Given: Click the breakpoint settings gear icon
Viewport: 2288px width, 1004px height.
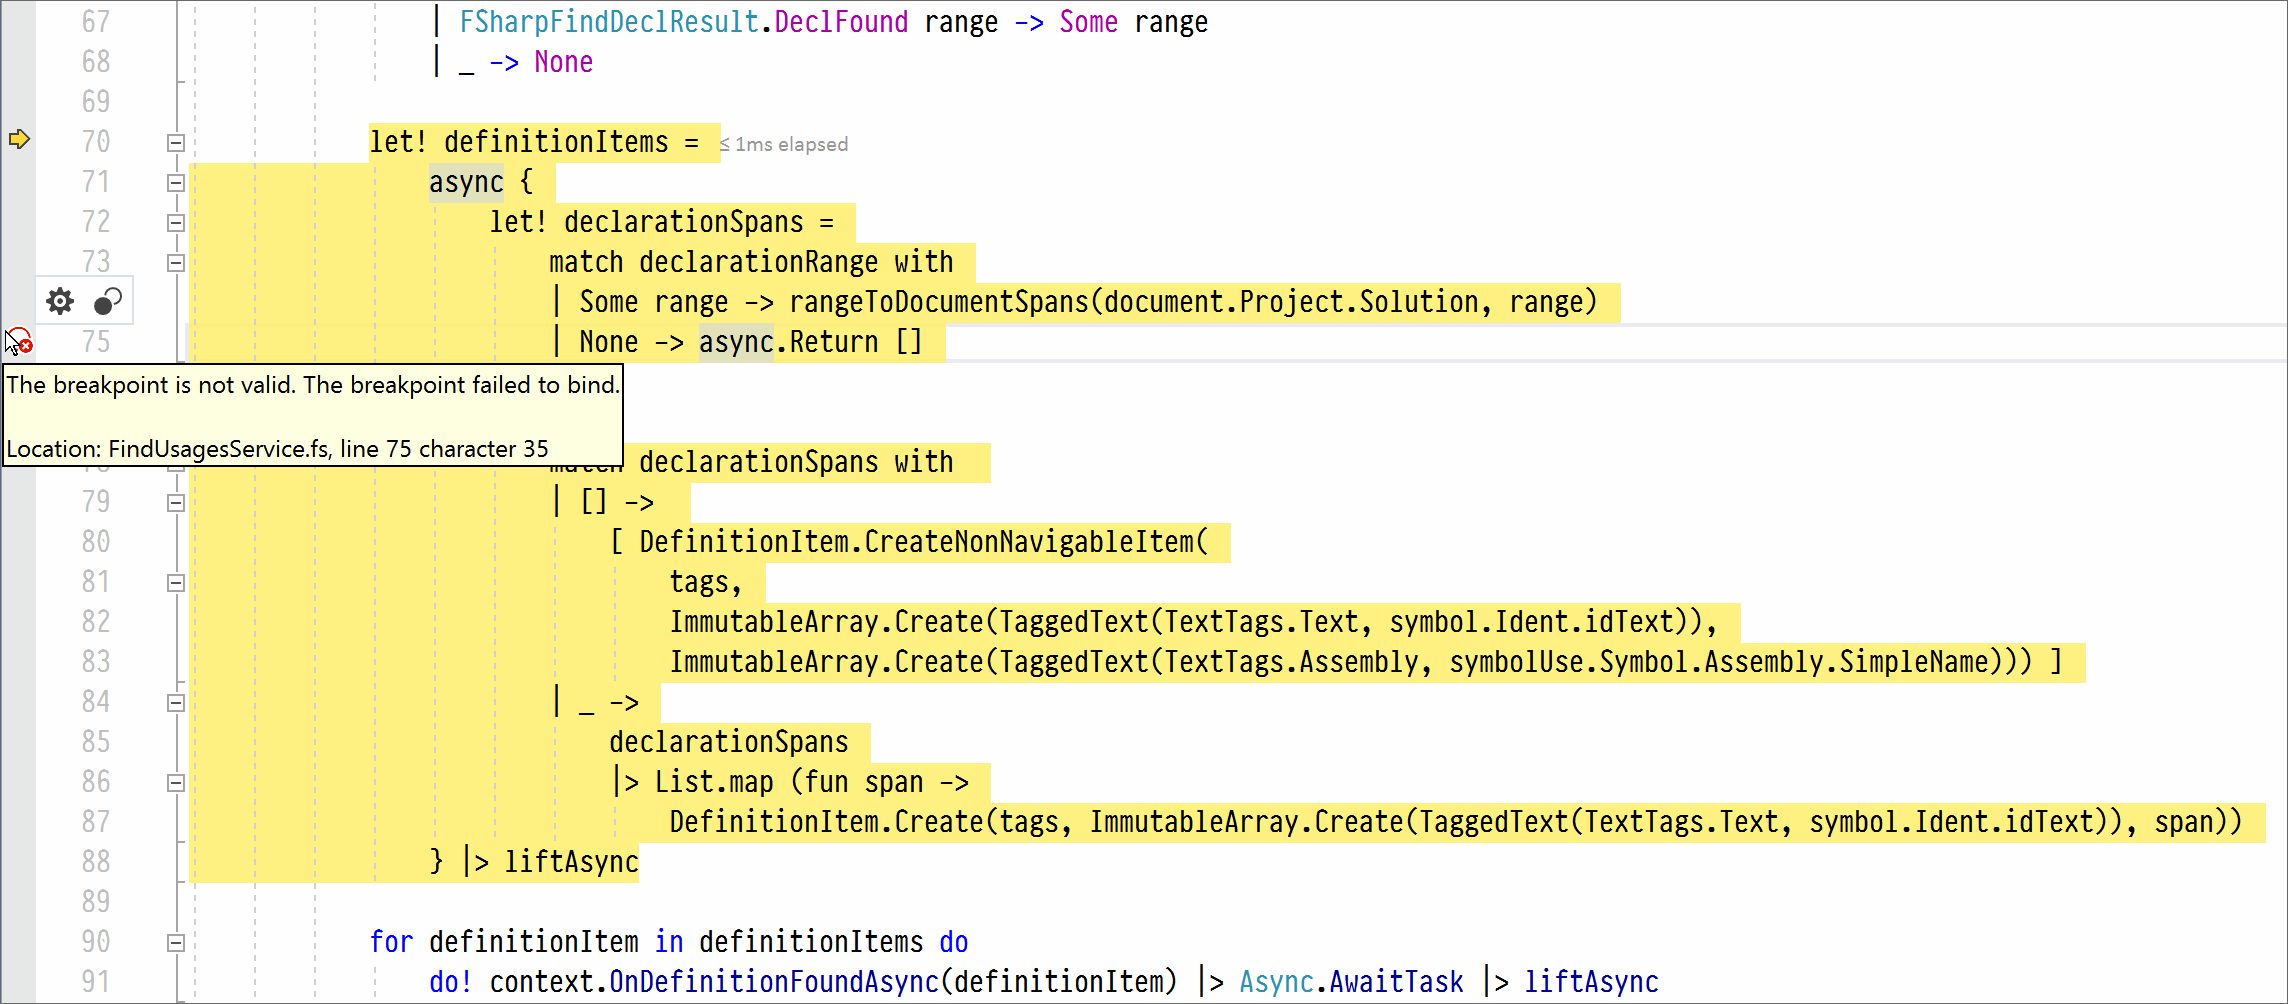Looking at the screenshot, I should click(x=59, y=300).
